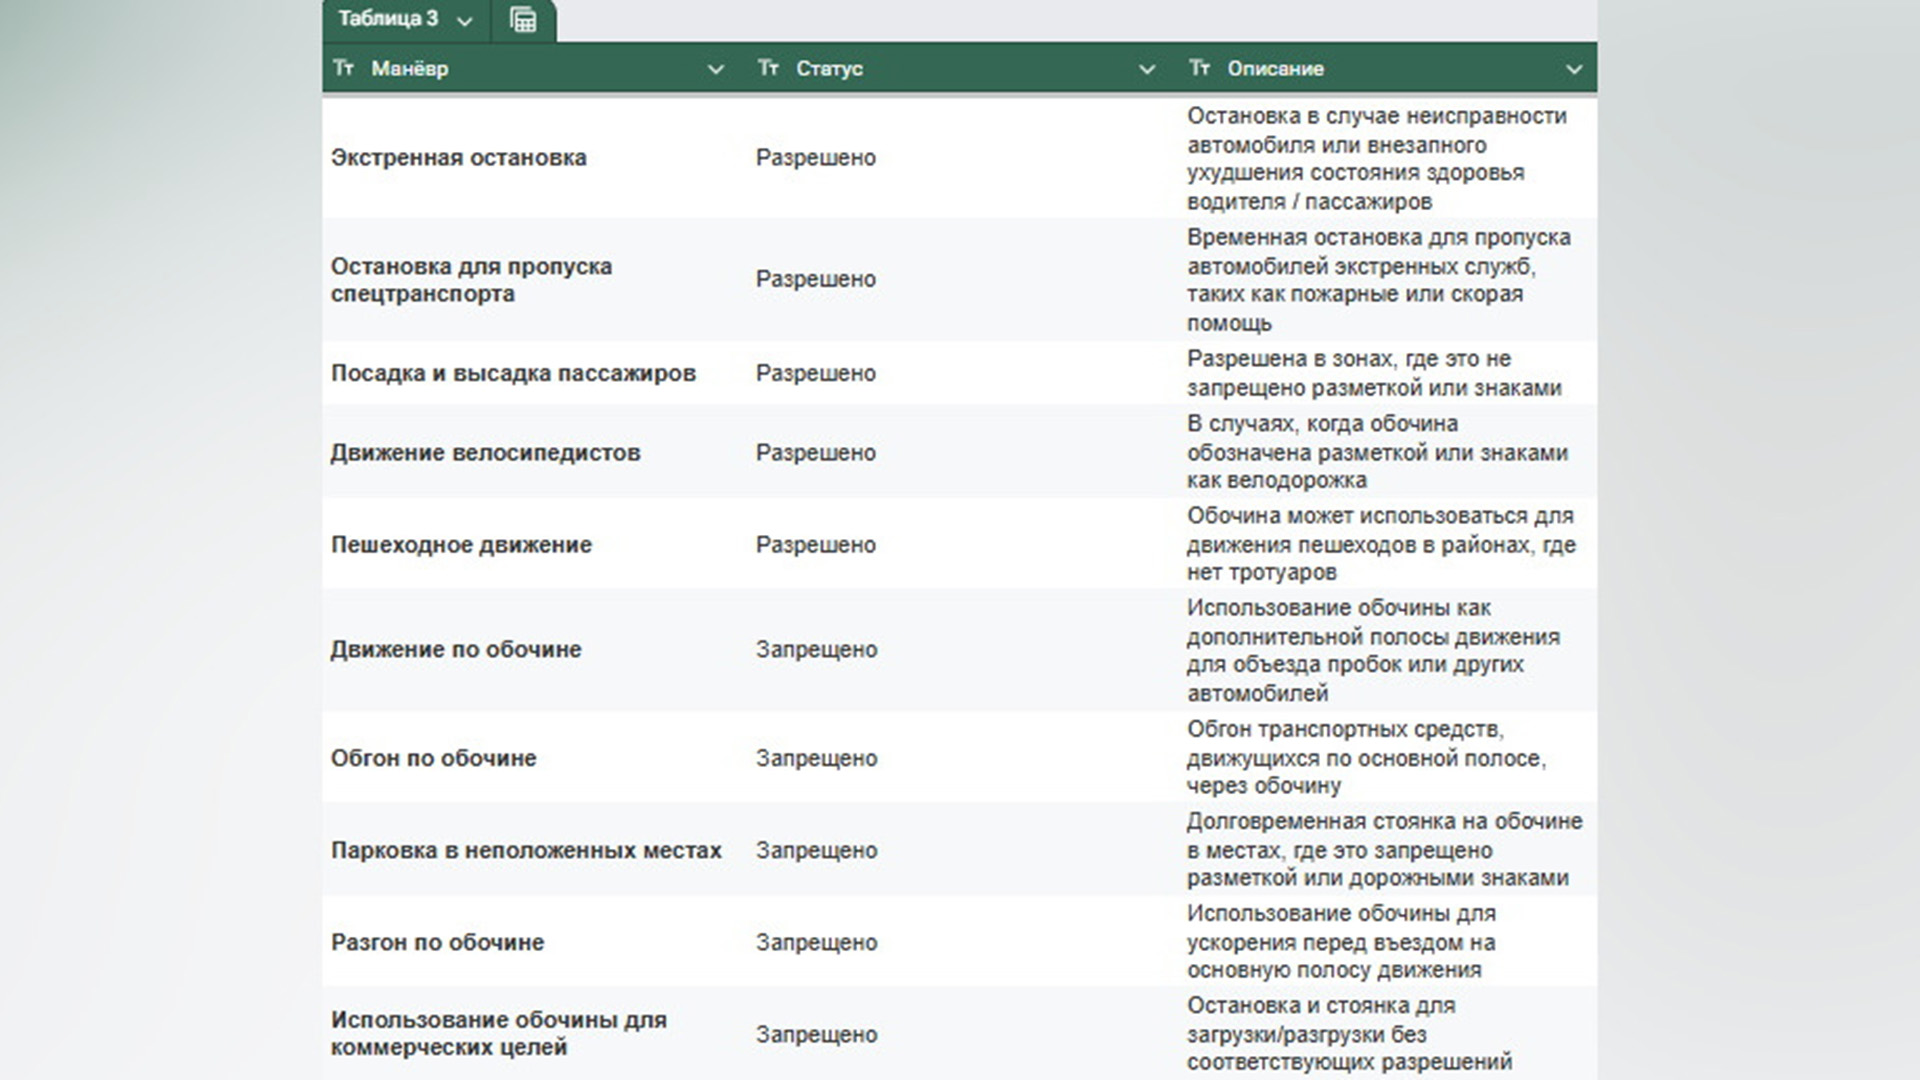This screenshot has width=1920, height=1080.
Task: Select description 'В случаях, когда обочина обозначена разметкой'
Action: [x=1378, y=452]
